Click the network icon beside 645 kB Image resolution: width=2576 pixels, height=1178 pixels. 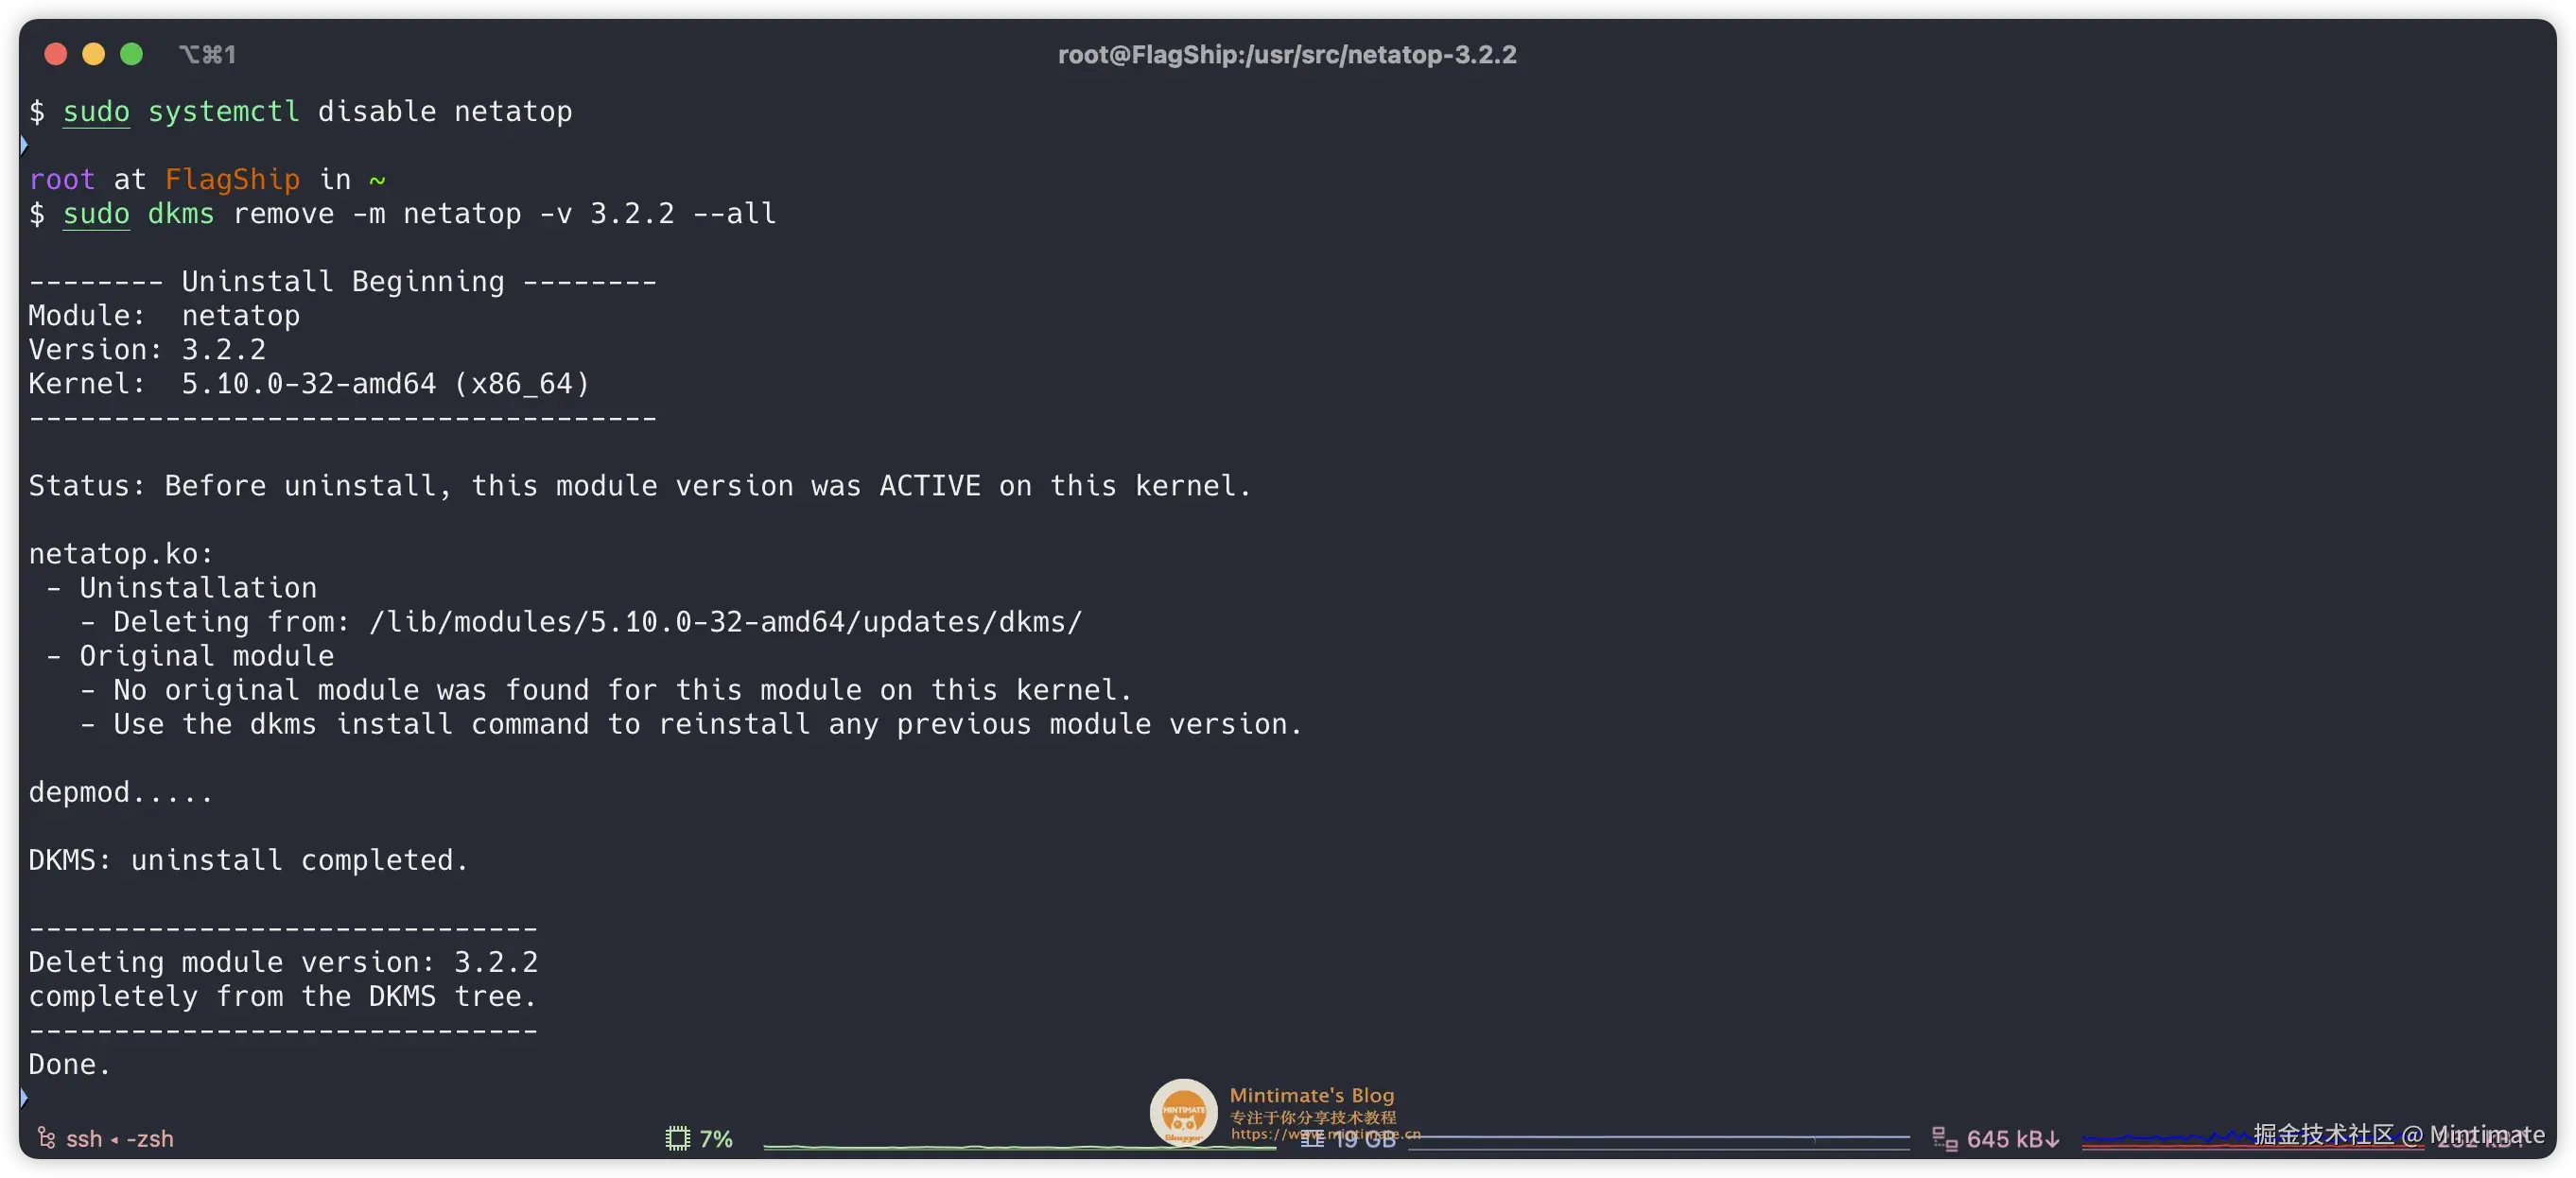click(x=1944, y=1138)
